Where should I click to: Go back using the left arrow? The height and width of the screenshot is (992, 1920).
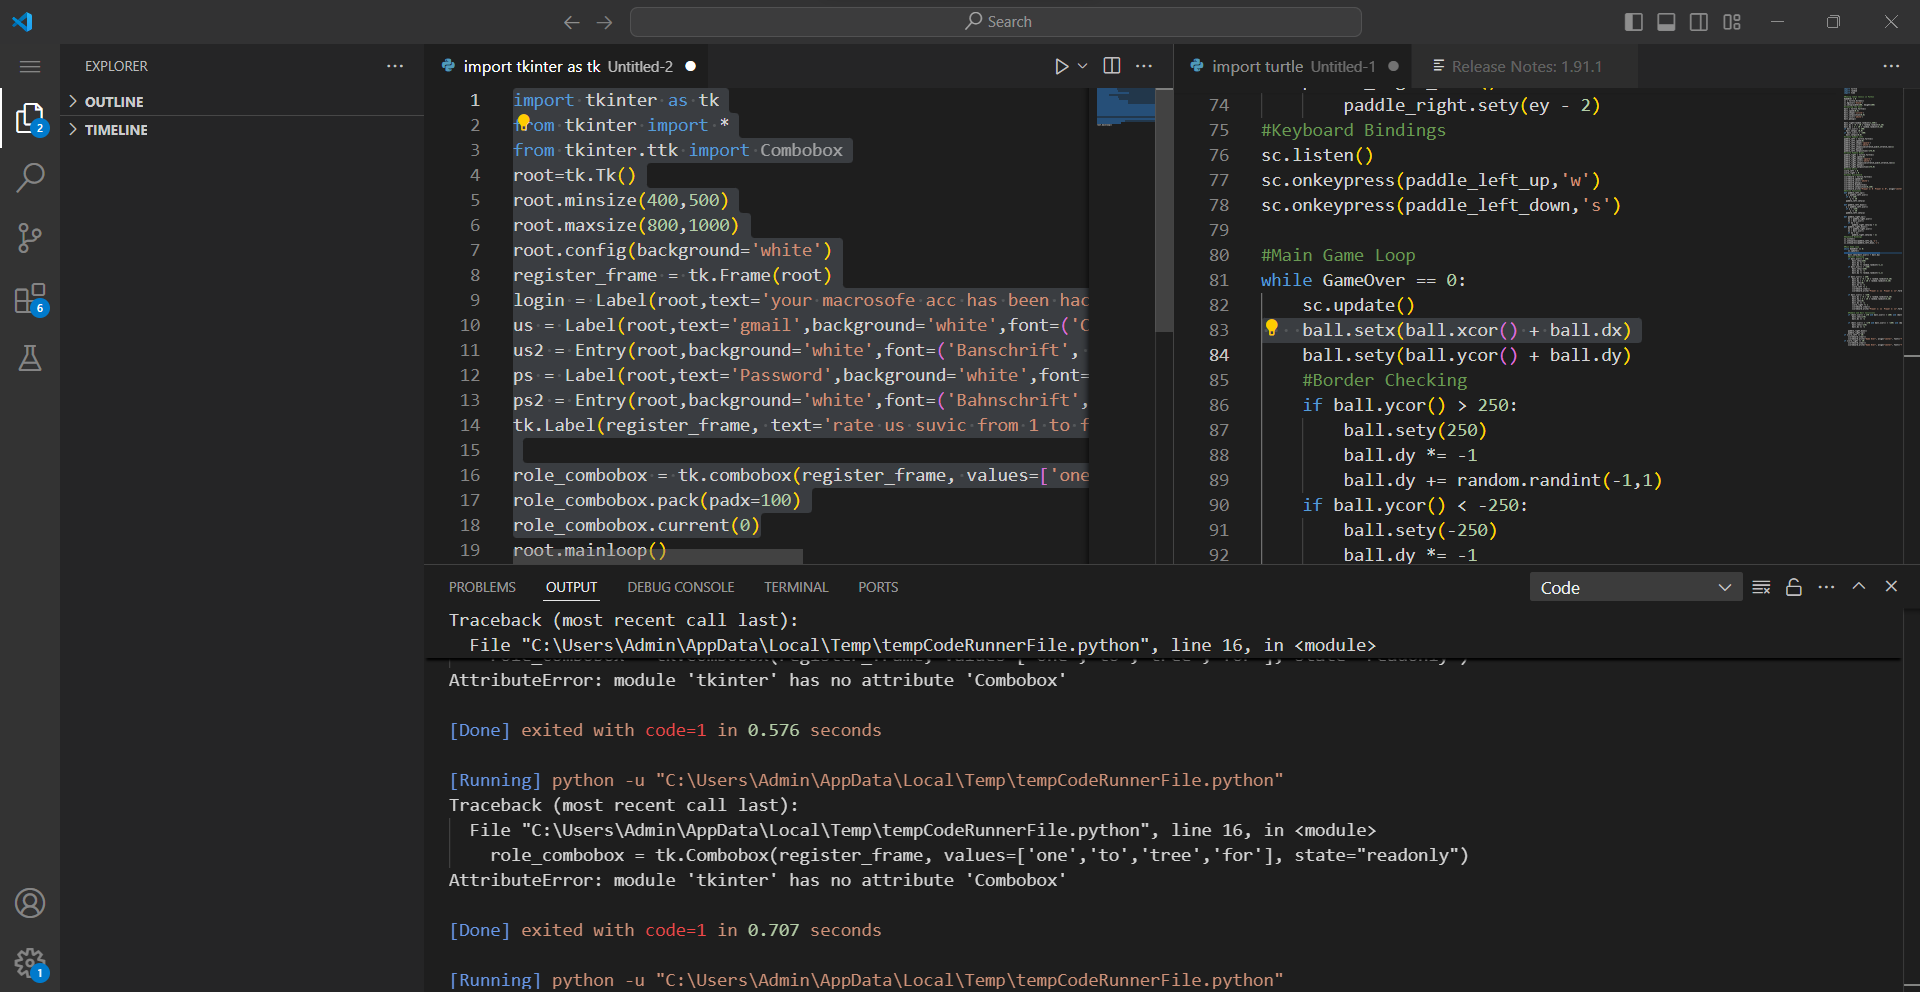[572, 22]
